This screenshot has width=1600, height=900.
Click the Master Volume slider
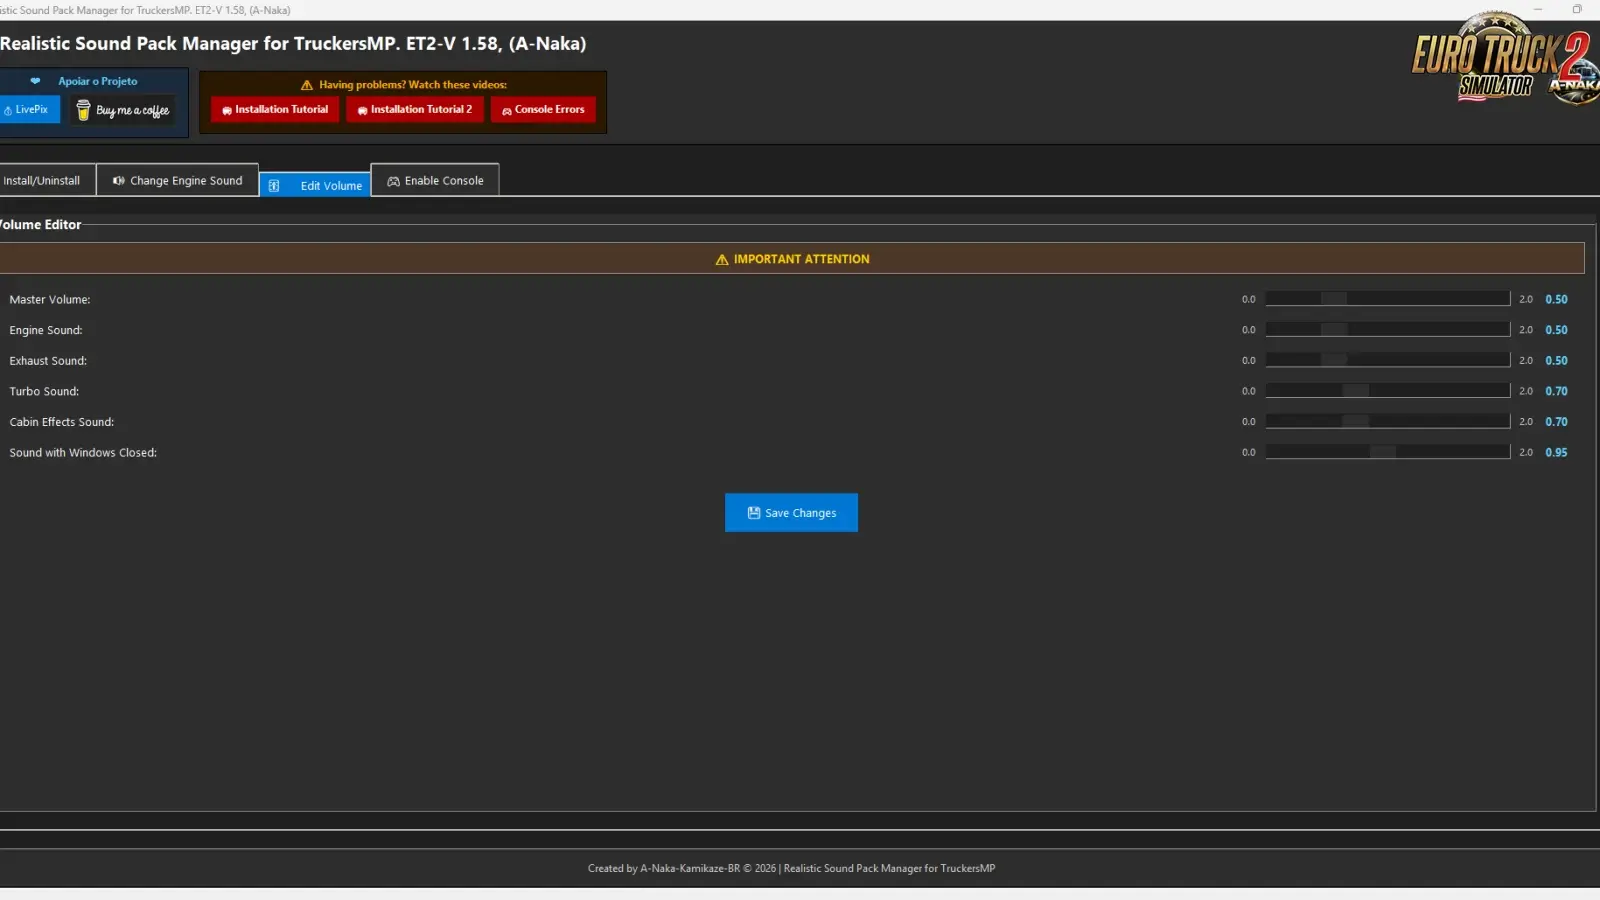pos(1387,299)
